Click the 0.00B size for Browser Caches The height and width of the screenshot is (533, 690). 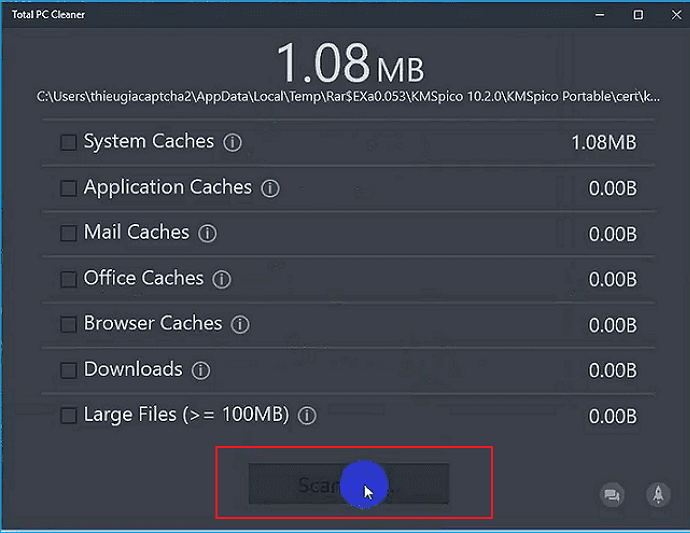pyautogui.click(x=613, y=325)
